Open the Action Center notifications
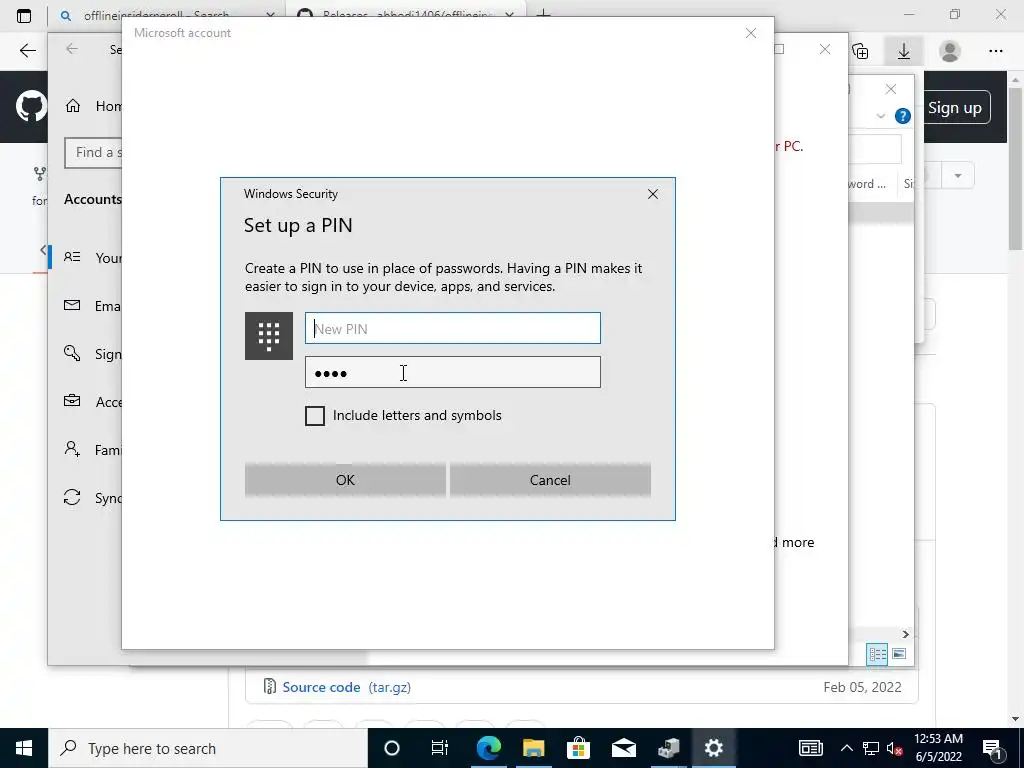 point(993,748)
